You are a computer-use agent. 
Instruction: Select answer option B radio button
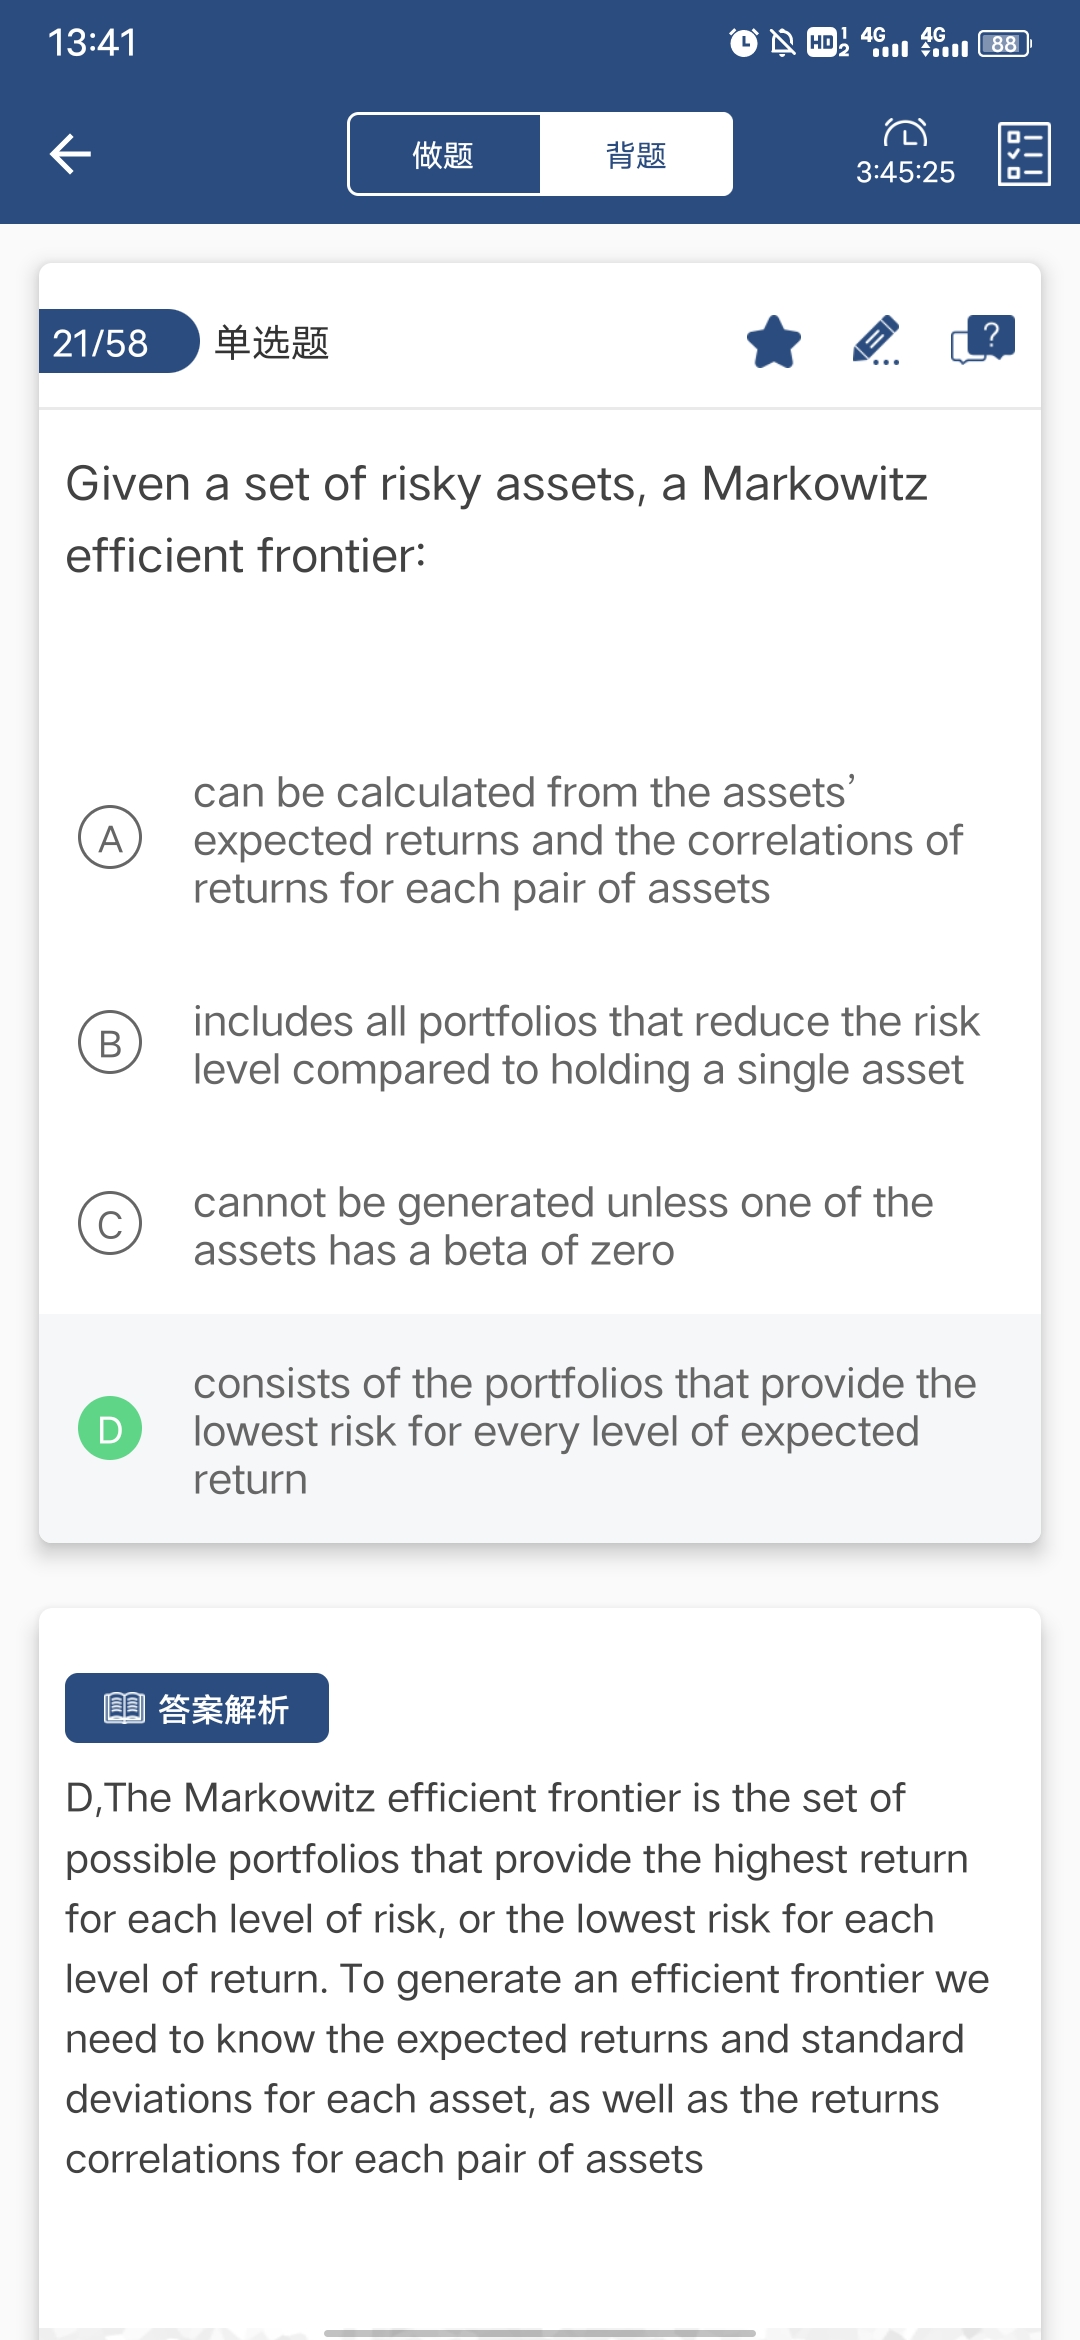click(x=110, y=1043)
